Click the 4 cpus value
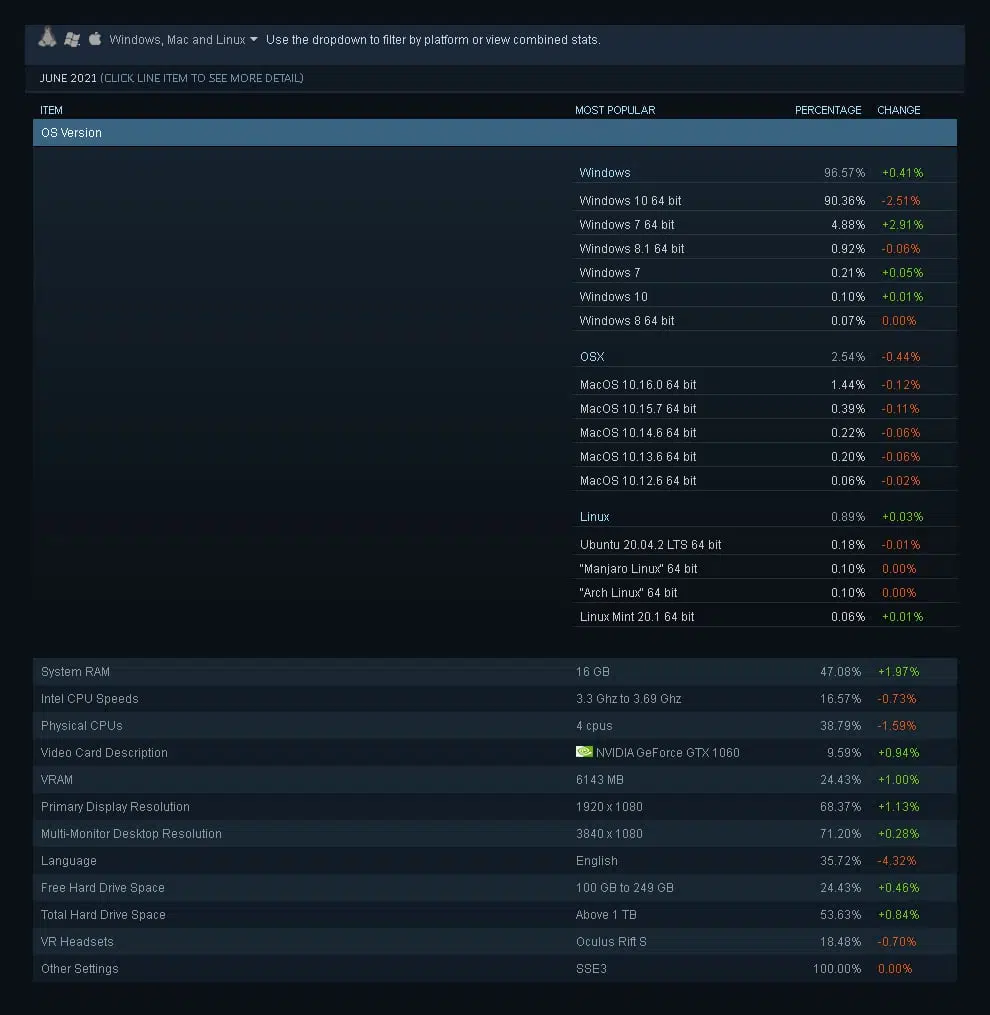The width and height of the screenshot is (990, 1015). pos(594,726)
